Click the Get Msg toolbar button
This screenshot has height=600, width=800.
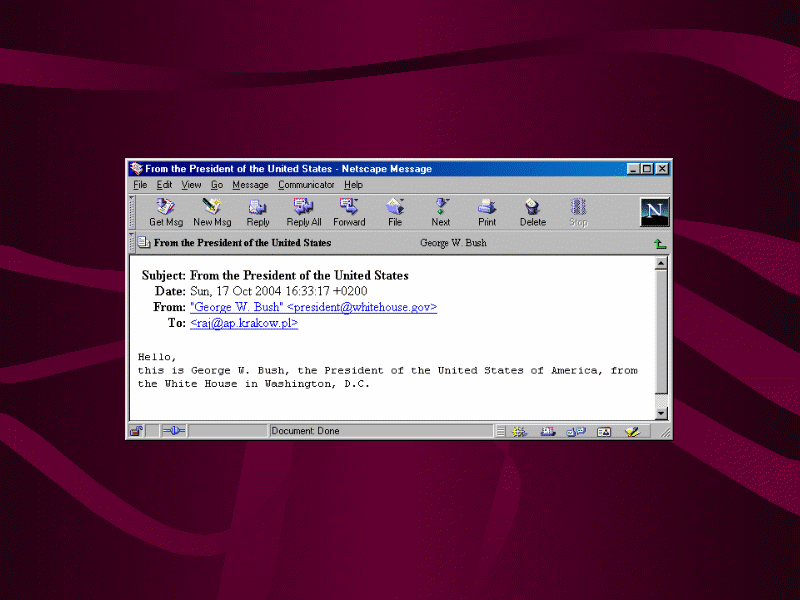tap(166, 212)
